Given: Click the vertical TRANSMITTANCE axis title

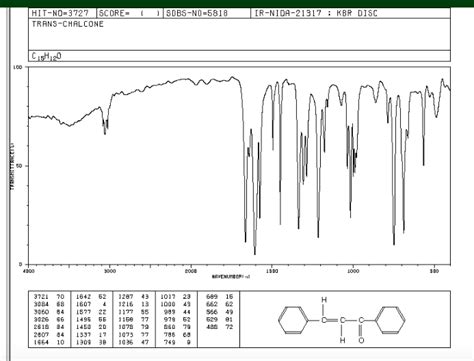Looking at the screenshot, I should pos(12,166).
